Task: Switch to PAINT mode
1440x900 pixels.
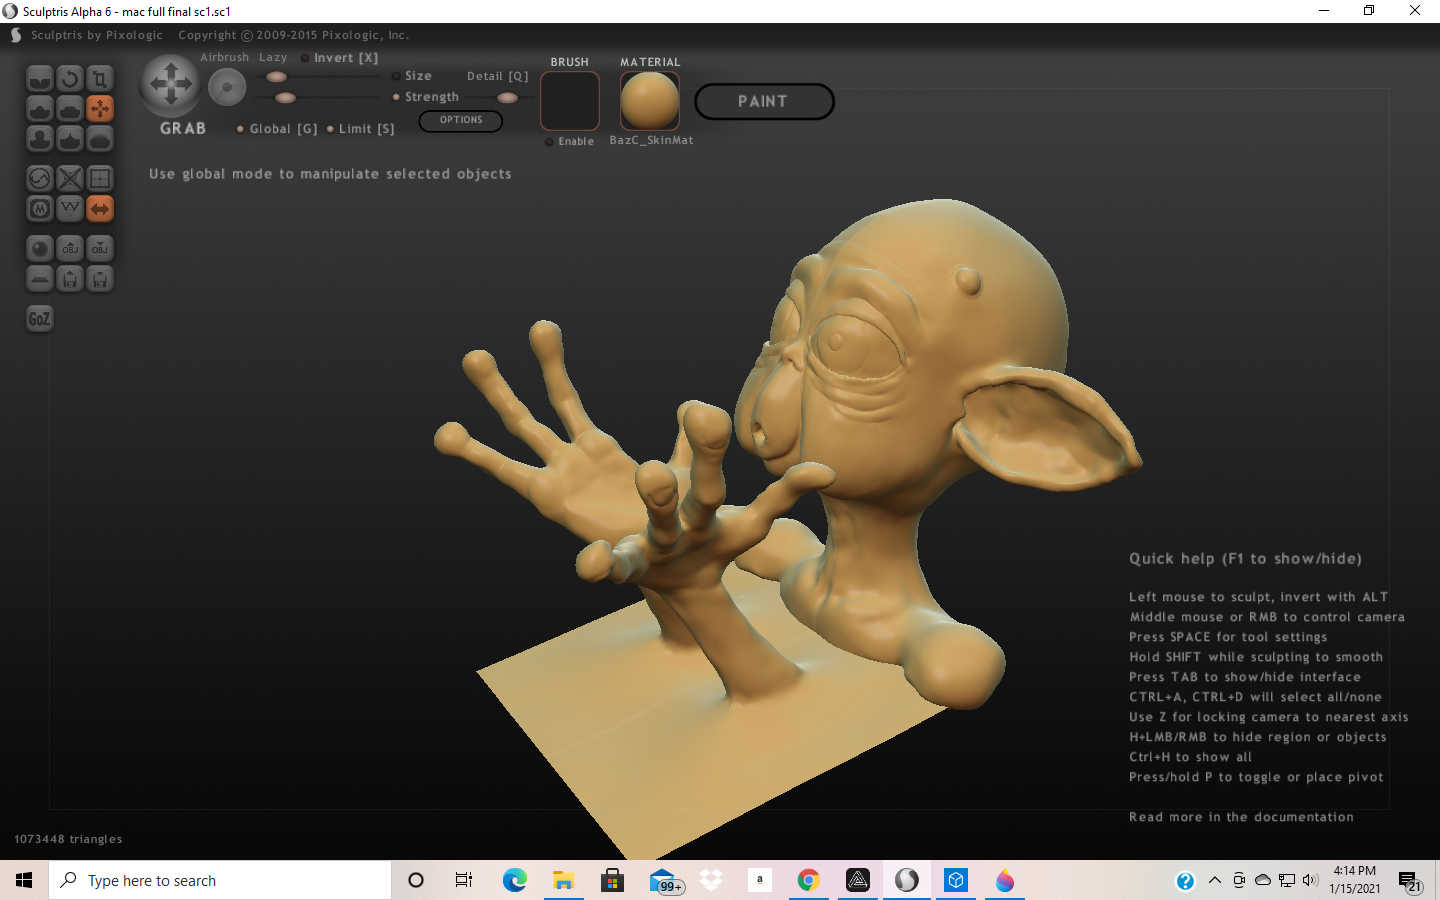Action: tap(764, 102)
